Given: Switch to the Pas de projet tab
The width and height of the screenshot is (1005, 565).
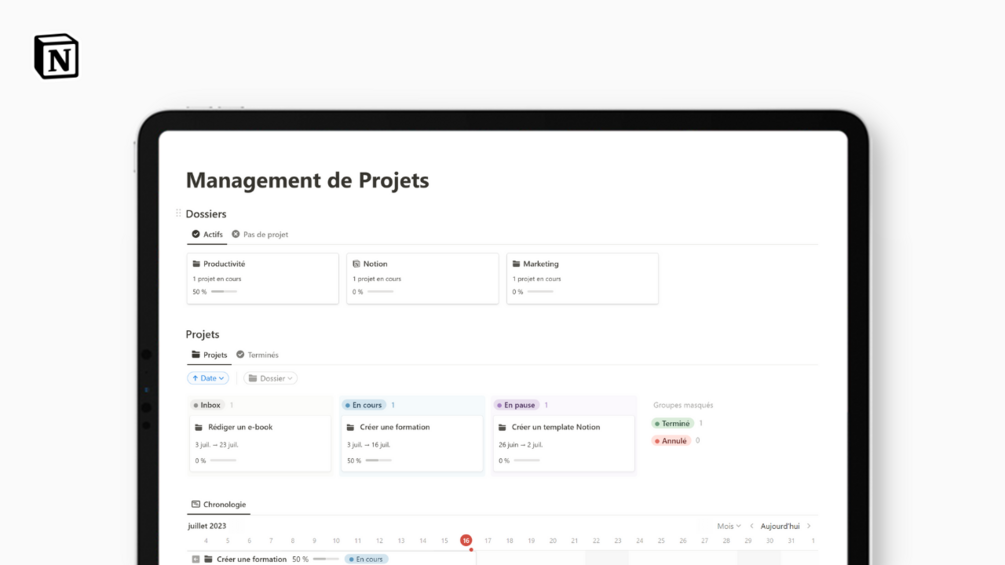Looking at the screenshot, I should (x=260, y=234).
